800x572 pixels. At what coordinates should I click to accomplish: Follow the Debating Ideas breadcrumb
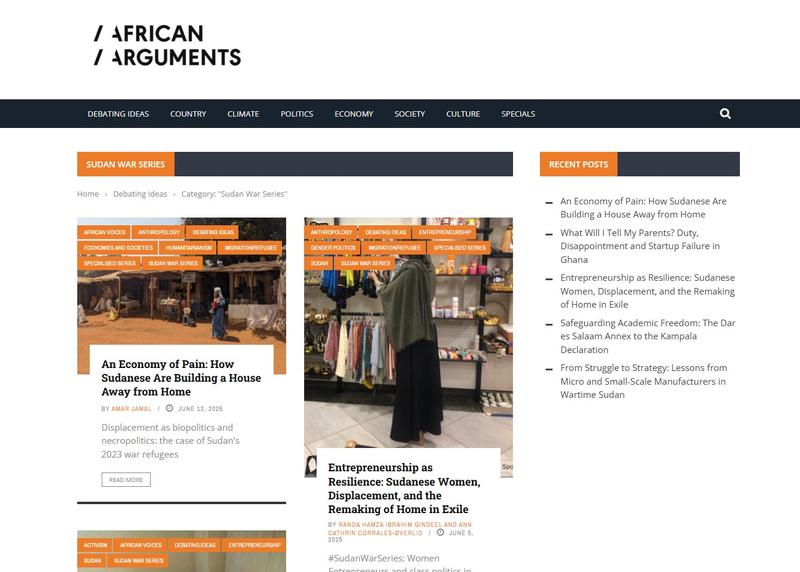(140, 194)
